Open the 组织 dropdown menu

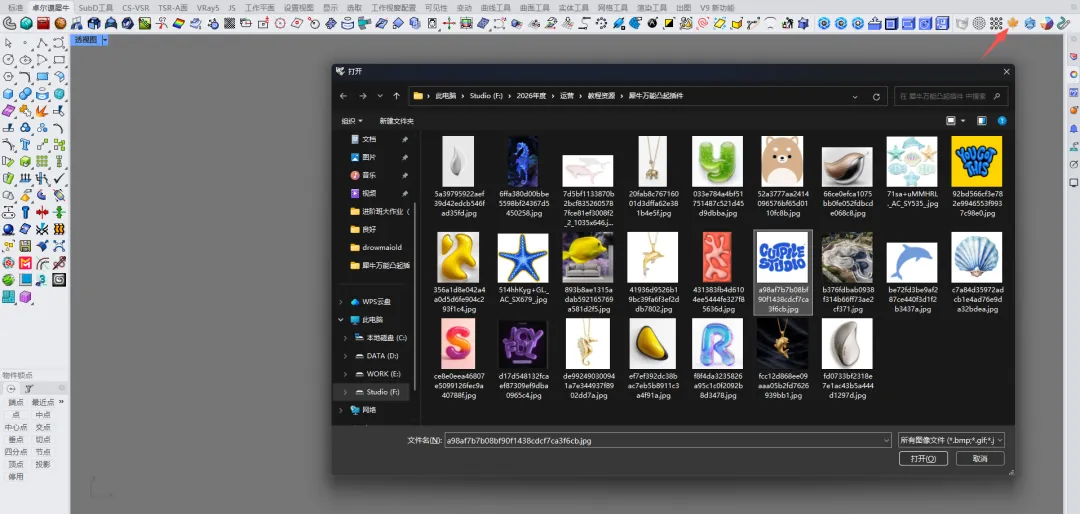point(352,121)
